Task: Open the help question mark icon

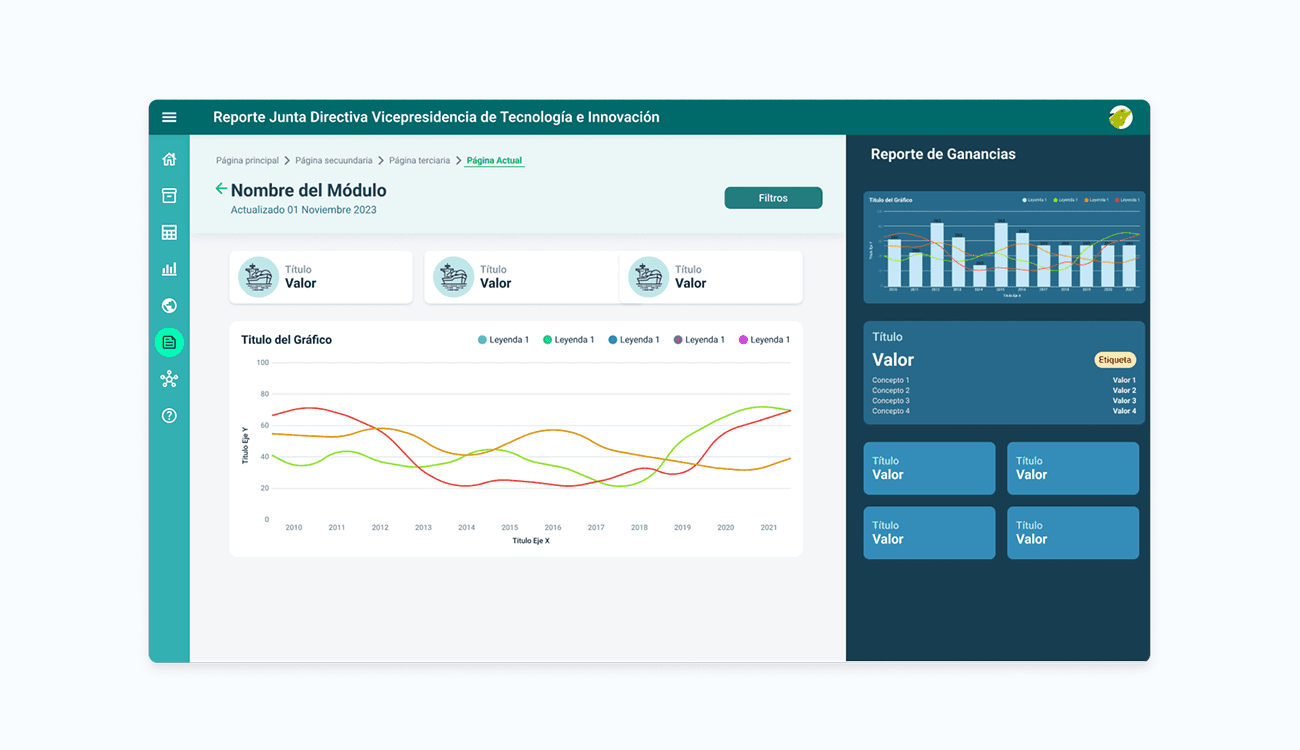Action: (169, 416)
